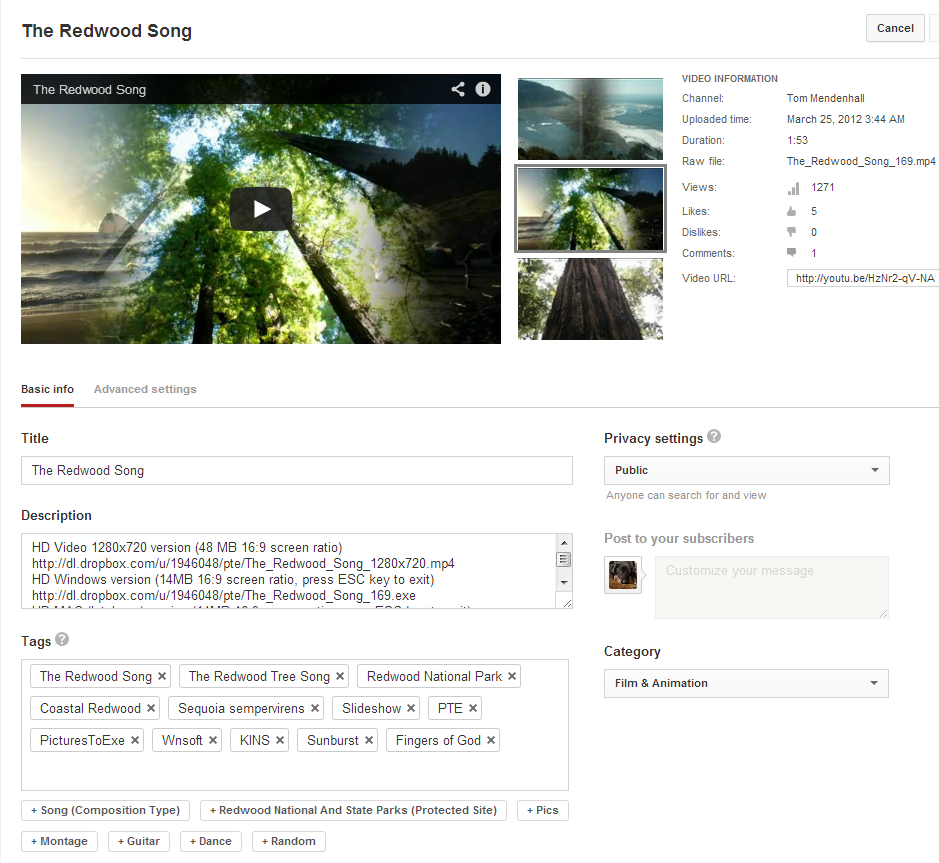Click the share icon on the video player

458,89
